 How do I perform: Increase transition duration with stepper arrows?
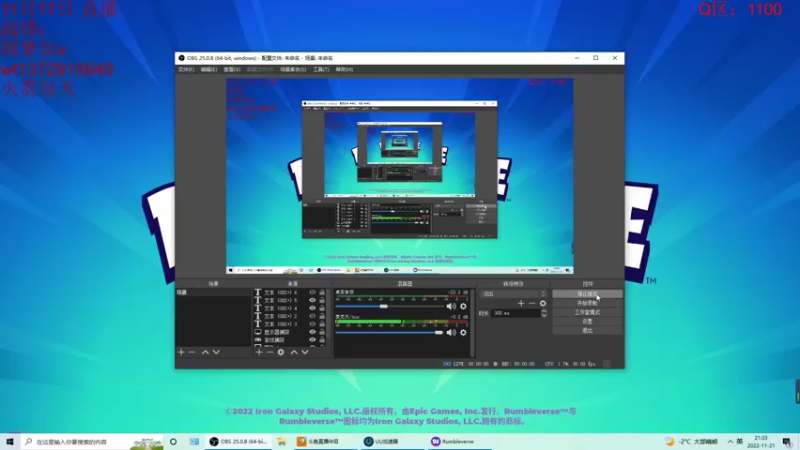point(544,311)
